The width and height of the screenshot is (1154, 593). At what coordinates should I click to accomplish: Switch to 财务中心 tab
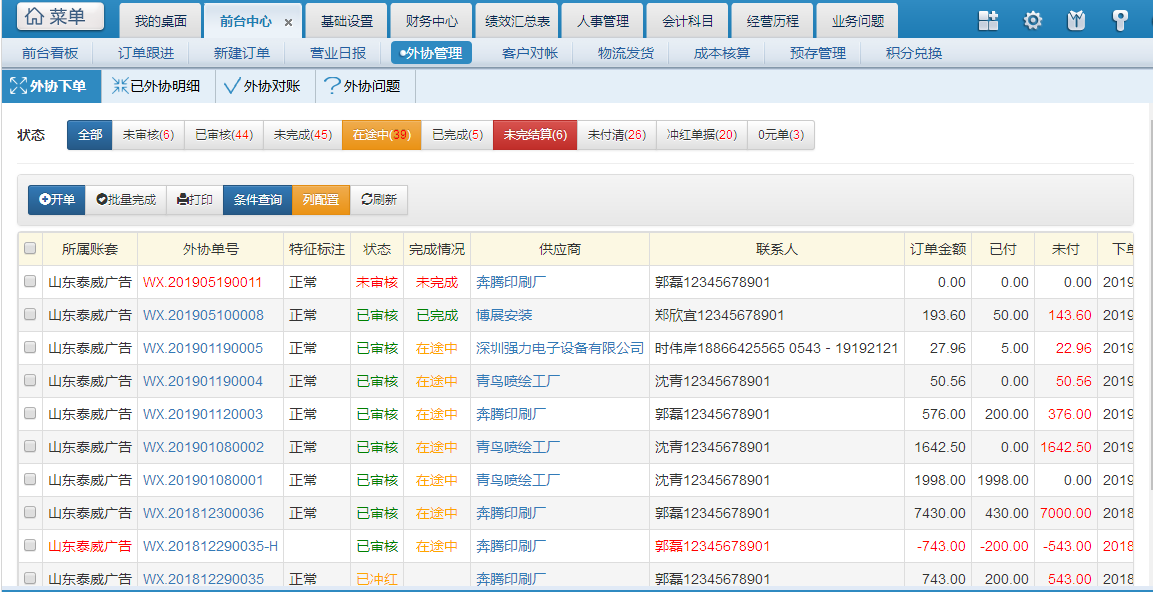(432, 21)
